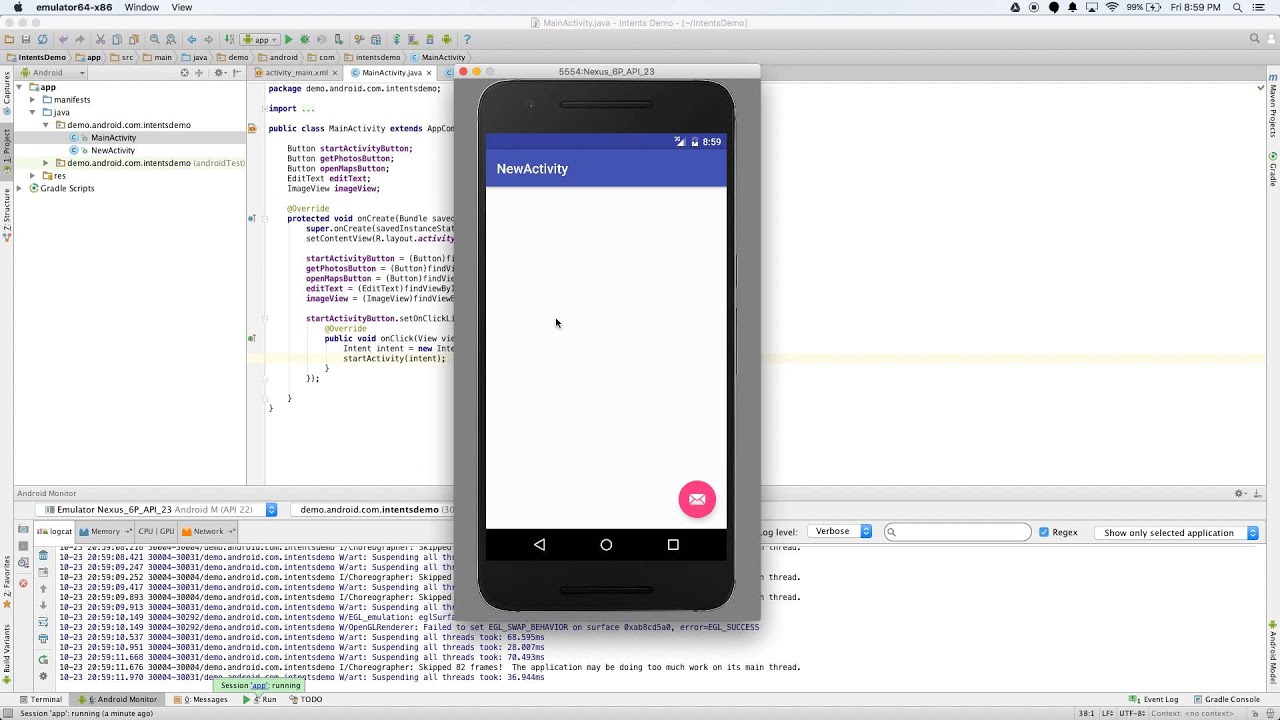The width and height of the screenshot is (1280, 720).
Task: Open AVD Manager phone icon in toolbar
Action: pos(413,40)
